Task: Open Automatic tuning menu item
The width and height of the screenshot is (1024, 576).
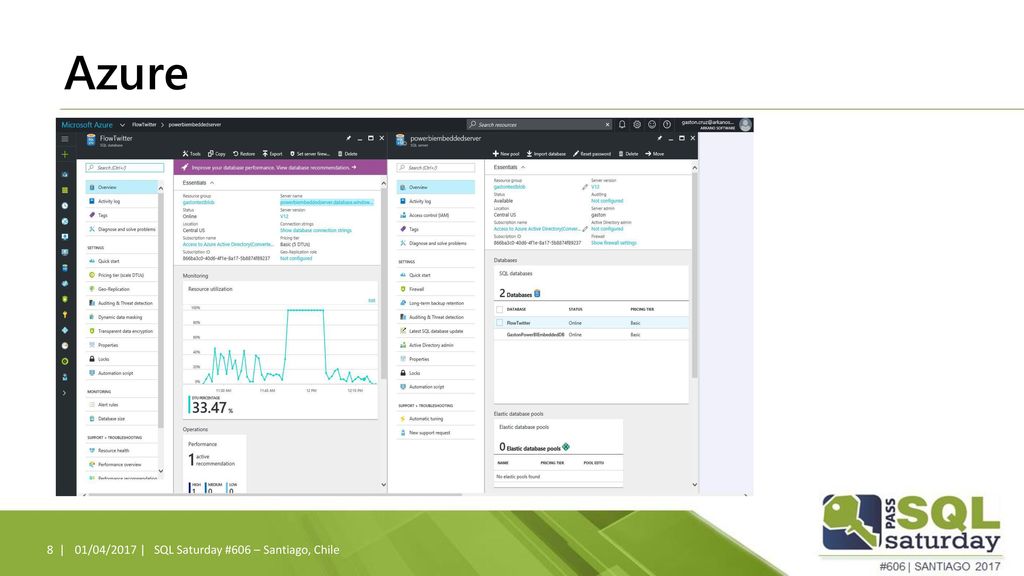Action: [436, 419]
